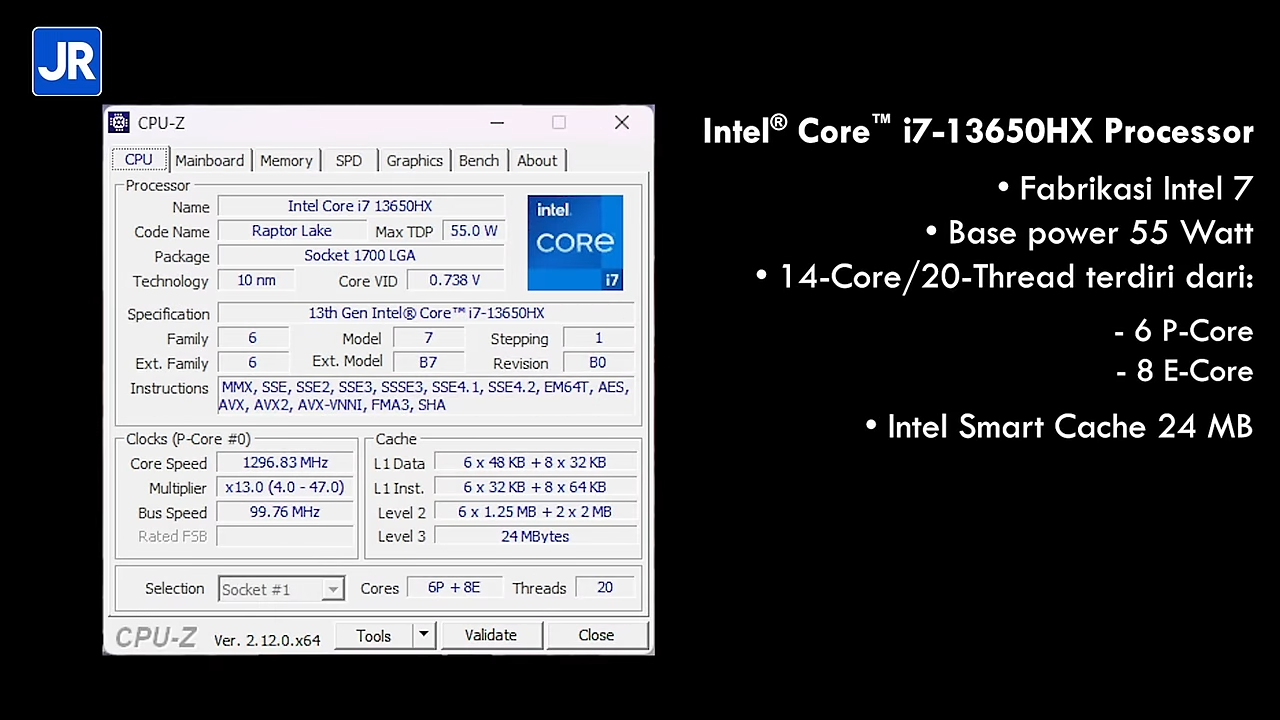The width and height of the screenshot is (1280, 720).
Task: Click the CPU-Z app icon in title bar
Action: pyautogui.click(x=119, y=123)
